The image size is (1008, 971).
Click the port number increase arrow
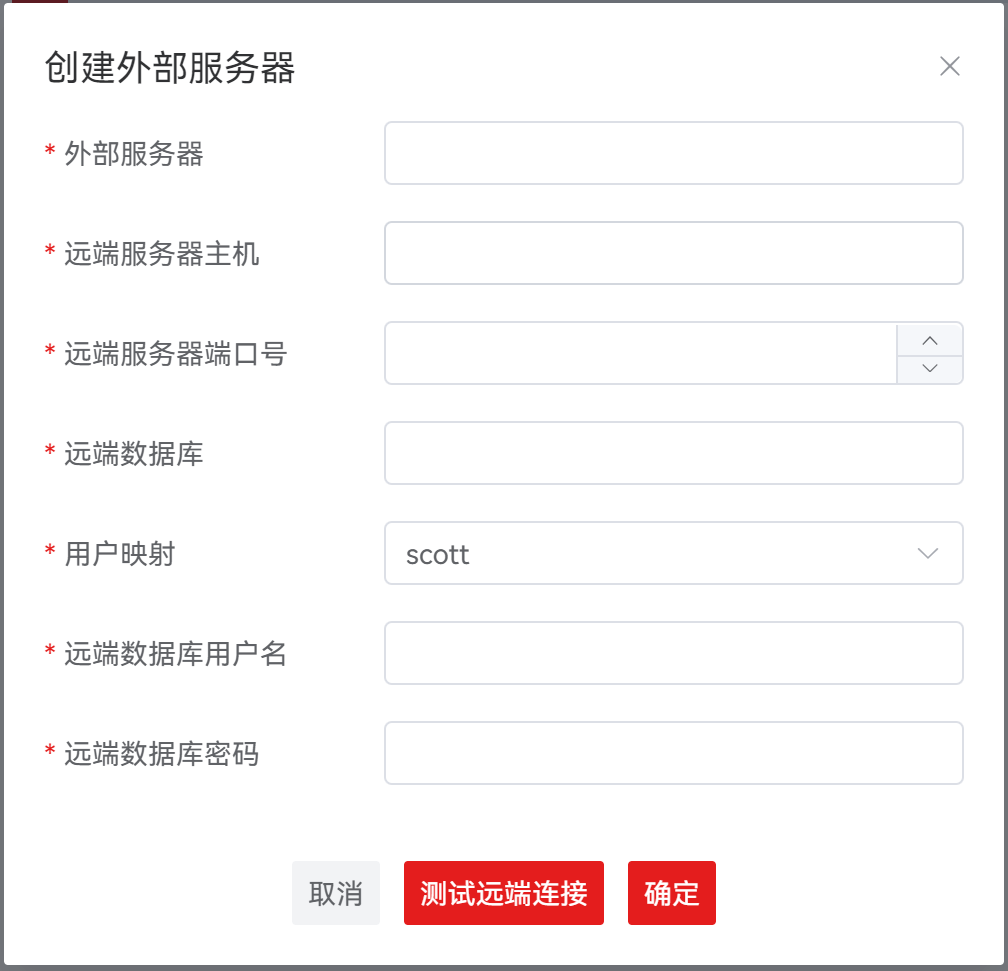(x=930, y=340)
